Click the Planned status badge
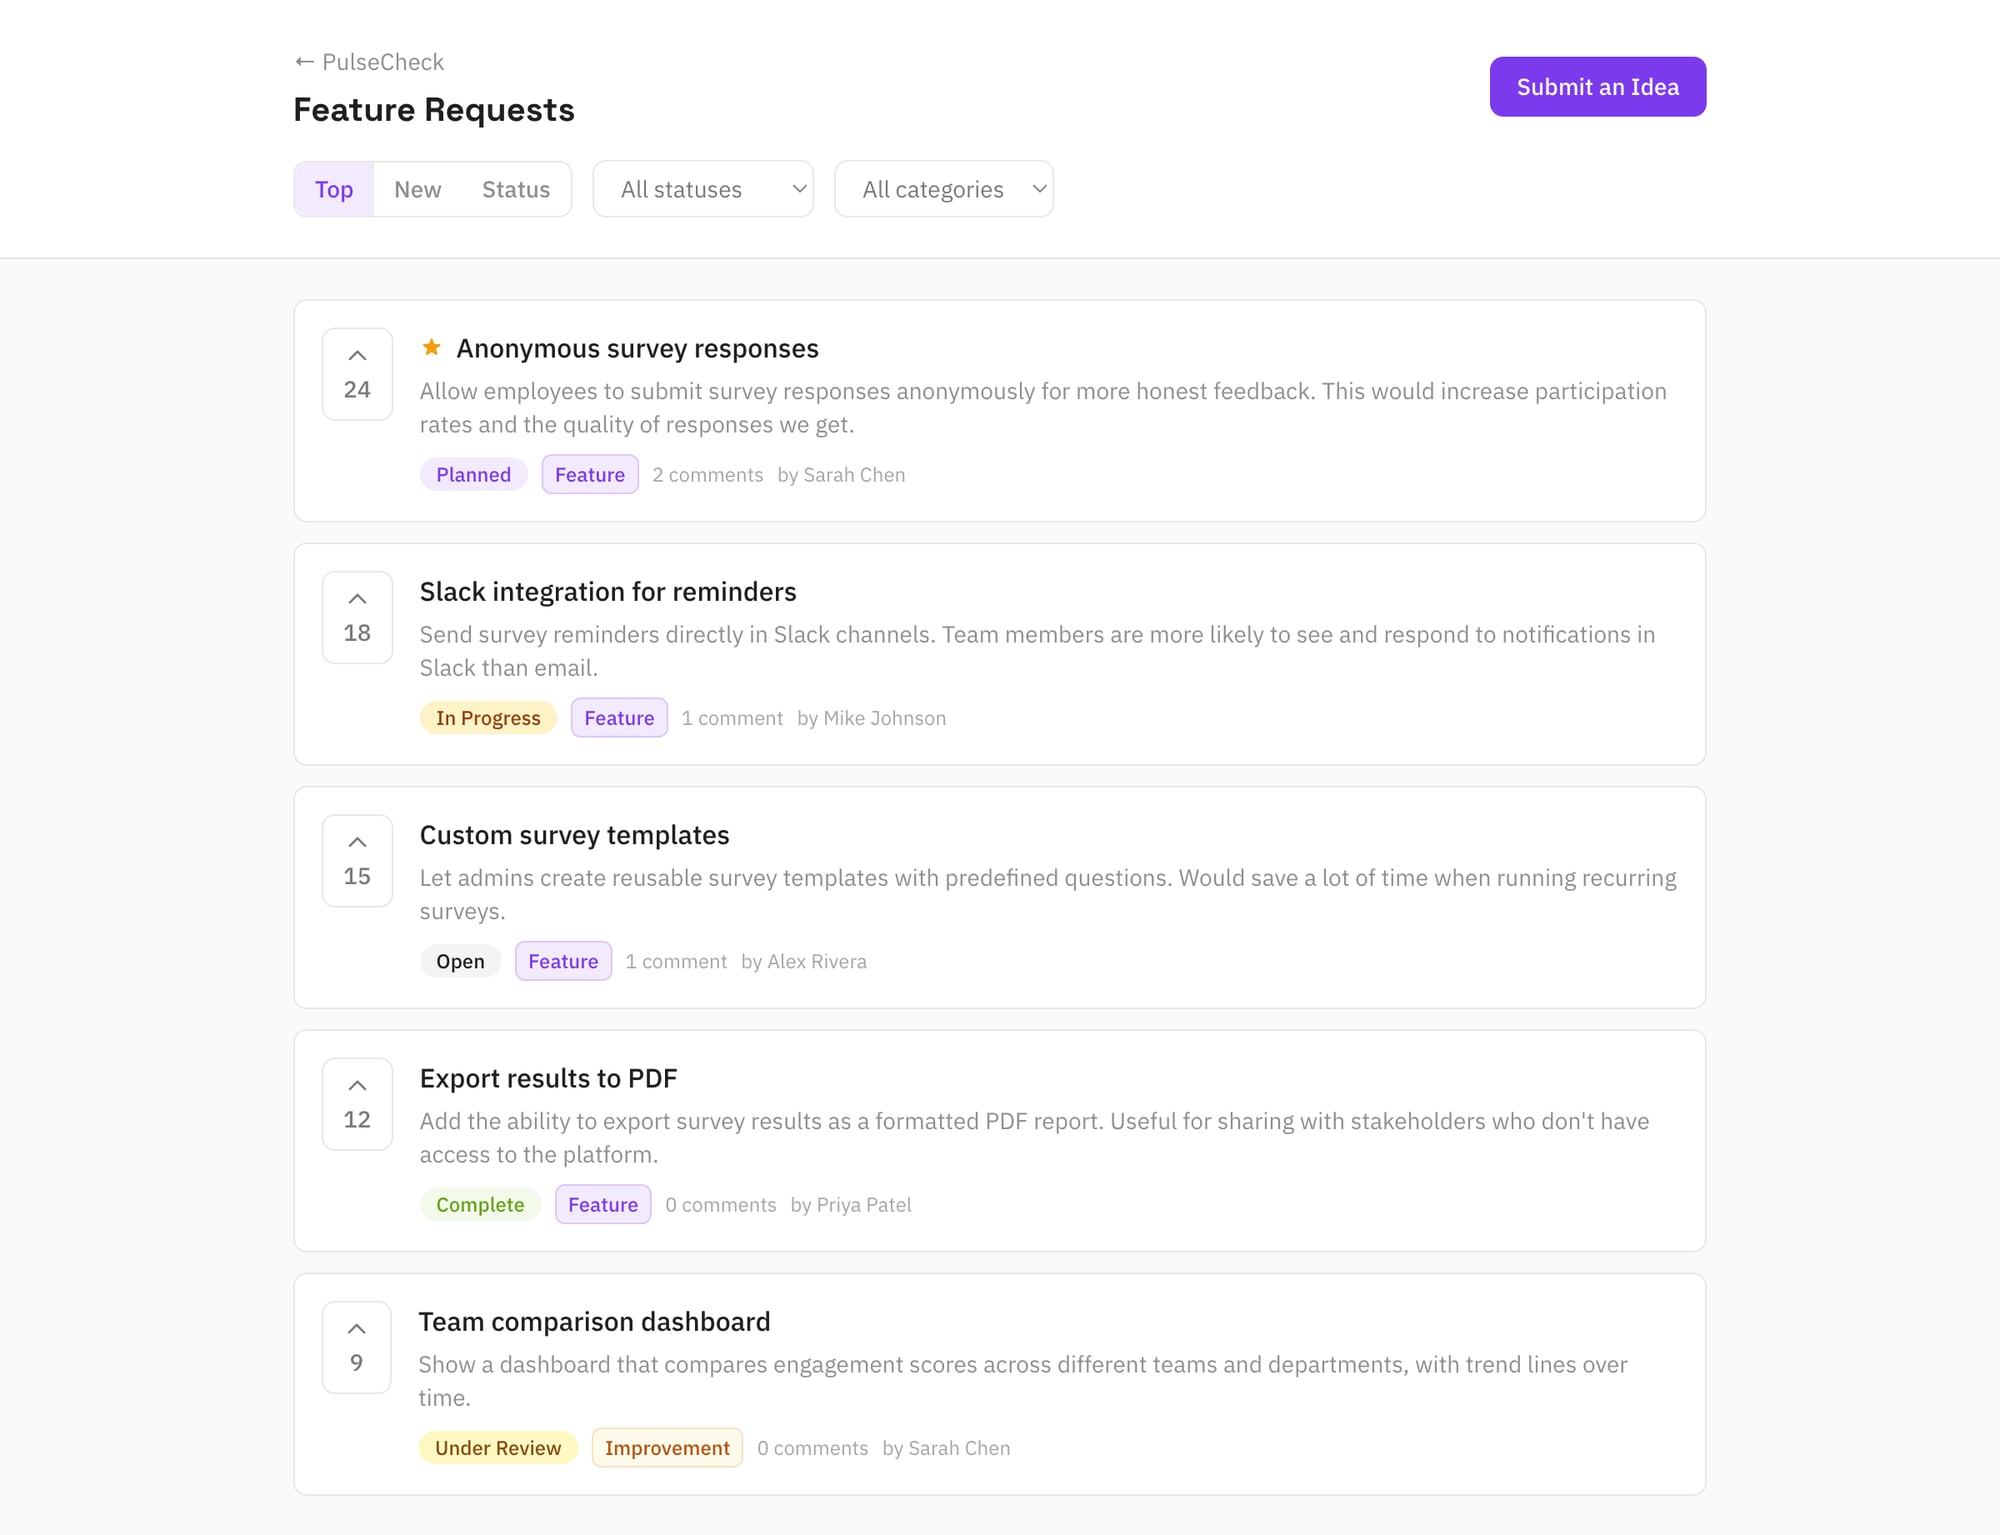Screen dimensions: 2000x1535 pos(473,474)
